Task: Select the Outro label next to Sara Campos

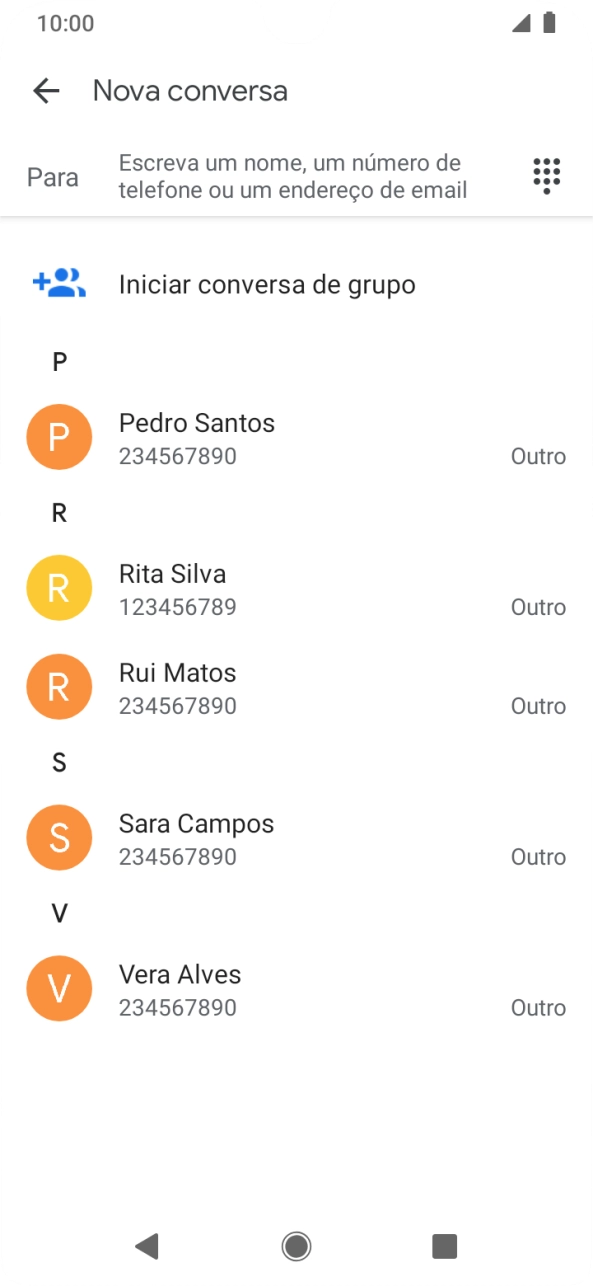Action: pyautogui.click(x=538, y=856)
